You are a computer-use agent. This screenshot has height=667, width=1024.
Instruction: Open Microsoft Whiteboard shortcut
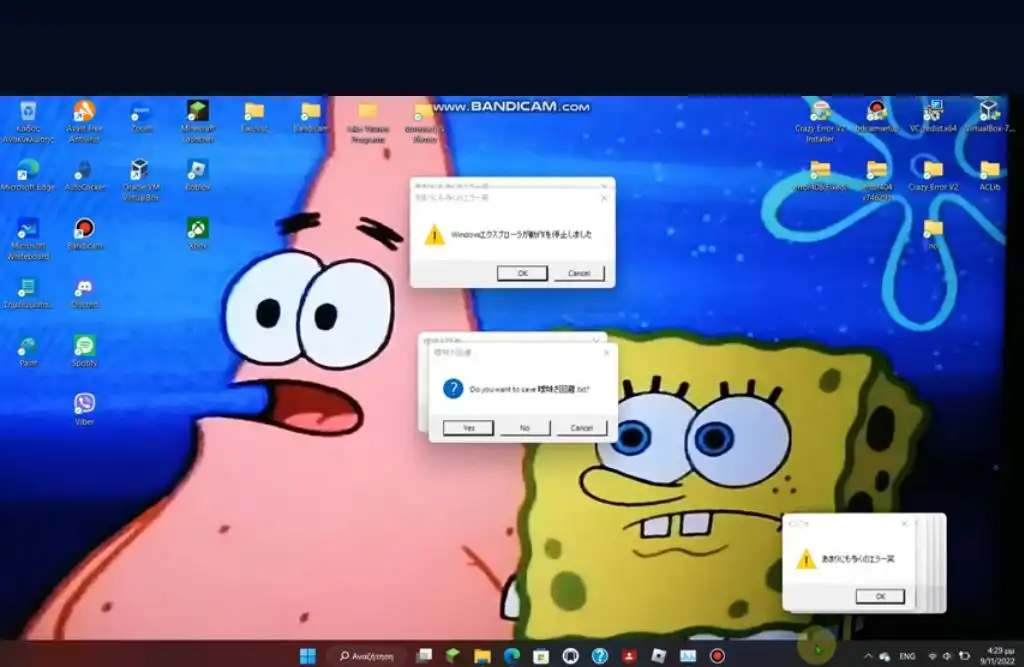[x=27, y=239]
